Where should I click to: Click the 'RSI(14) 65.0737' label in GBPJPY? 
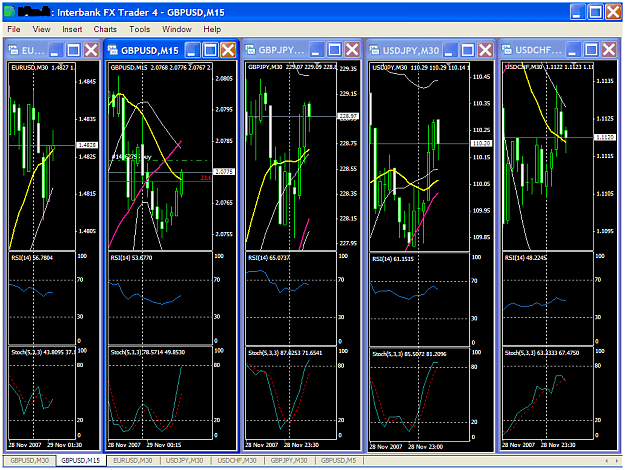(x=269, y=258)
